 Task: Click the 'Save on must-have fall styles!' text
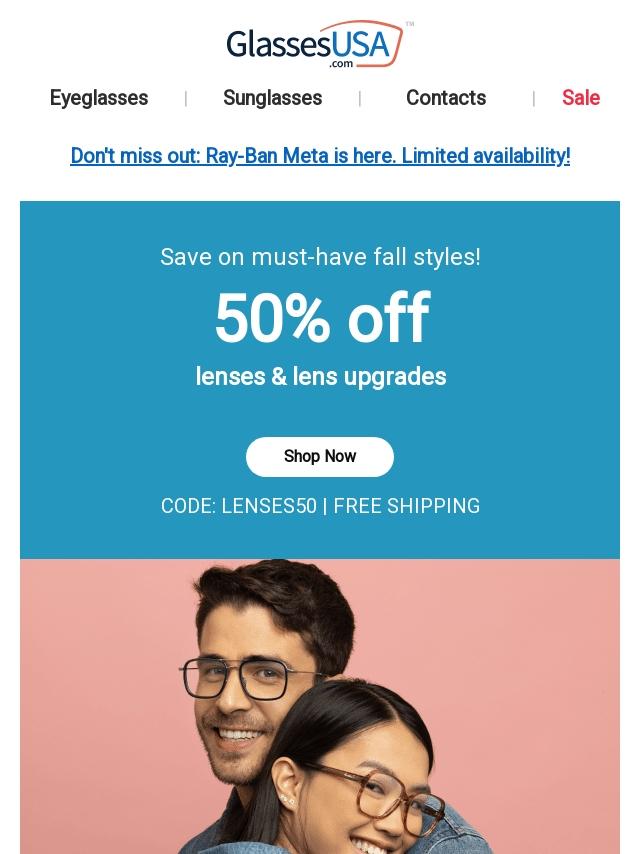pyautogui.click(x=320, y=257)
